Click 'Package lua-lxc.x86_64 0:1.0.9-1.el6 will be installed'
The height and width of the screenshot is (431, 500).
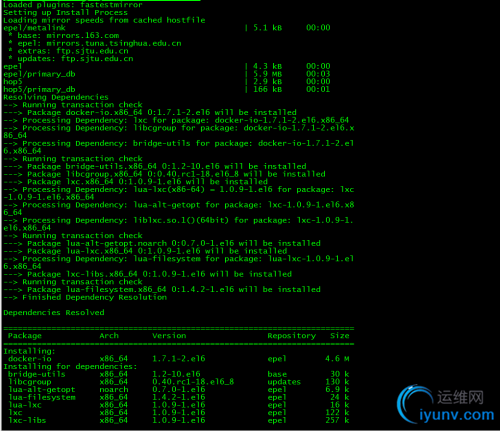click(x=157, y=251)
